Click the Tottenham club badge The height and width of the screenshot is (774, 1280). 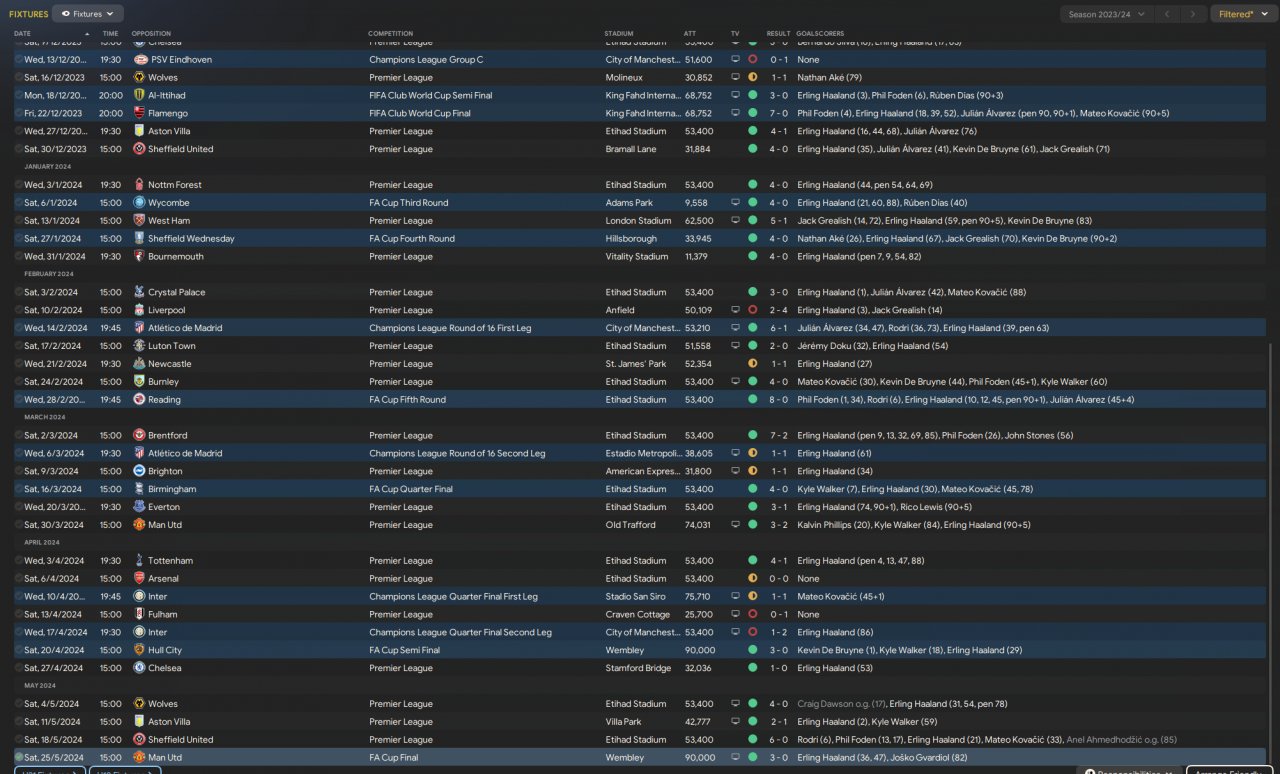[140, 561]
